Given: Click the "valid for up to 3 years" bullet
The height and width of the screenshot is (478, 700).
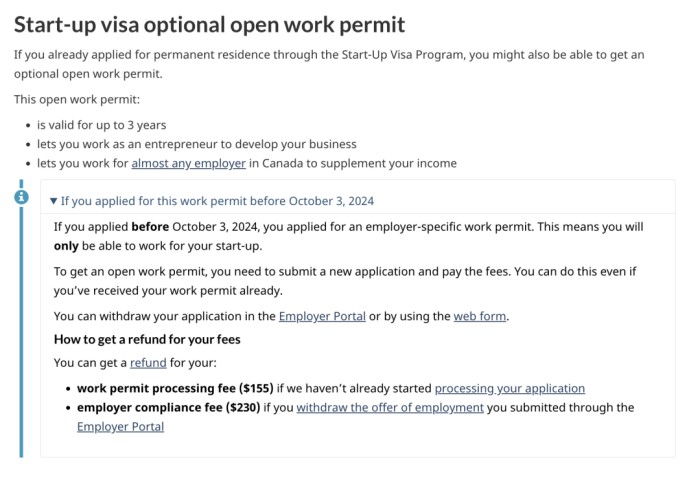Looking at the screenshot, I should 101,125.
